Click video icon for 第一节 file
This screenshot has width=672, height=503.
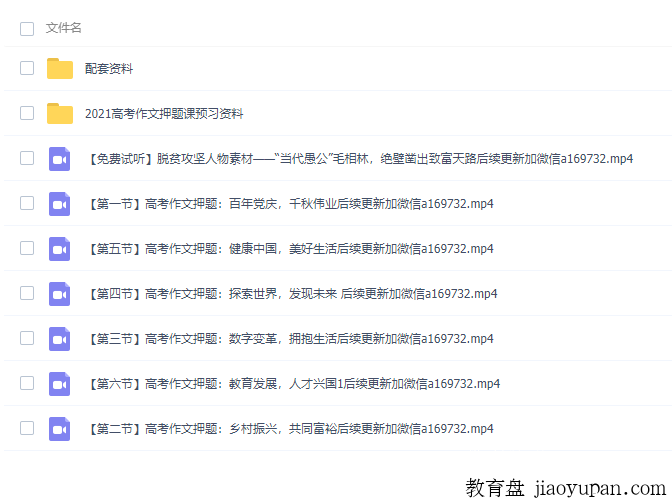[x=60, y=204]
